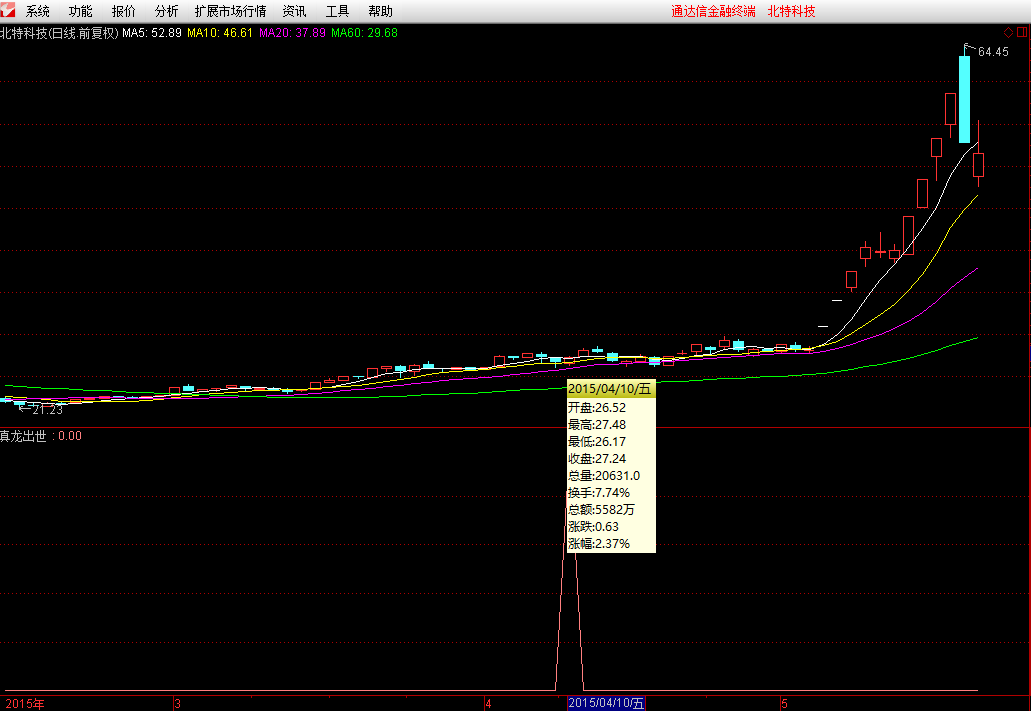Open the 系统 menu
The width and height of the screenshot is (1031, 711).
point(37,11)
